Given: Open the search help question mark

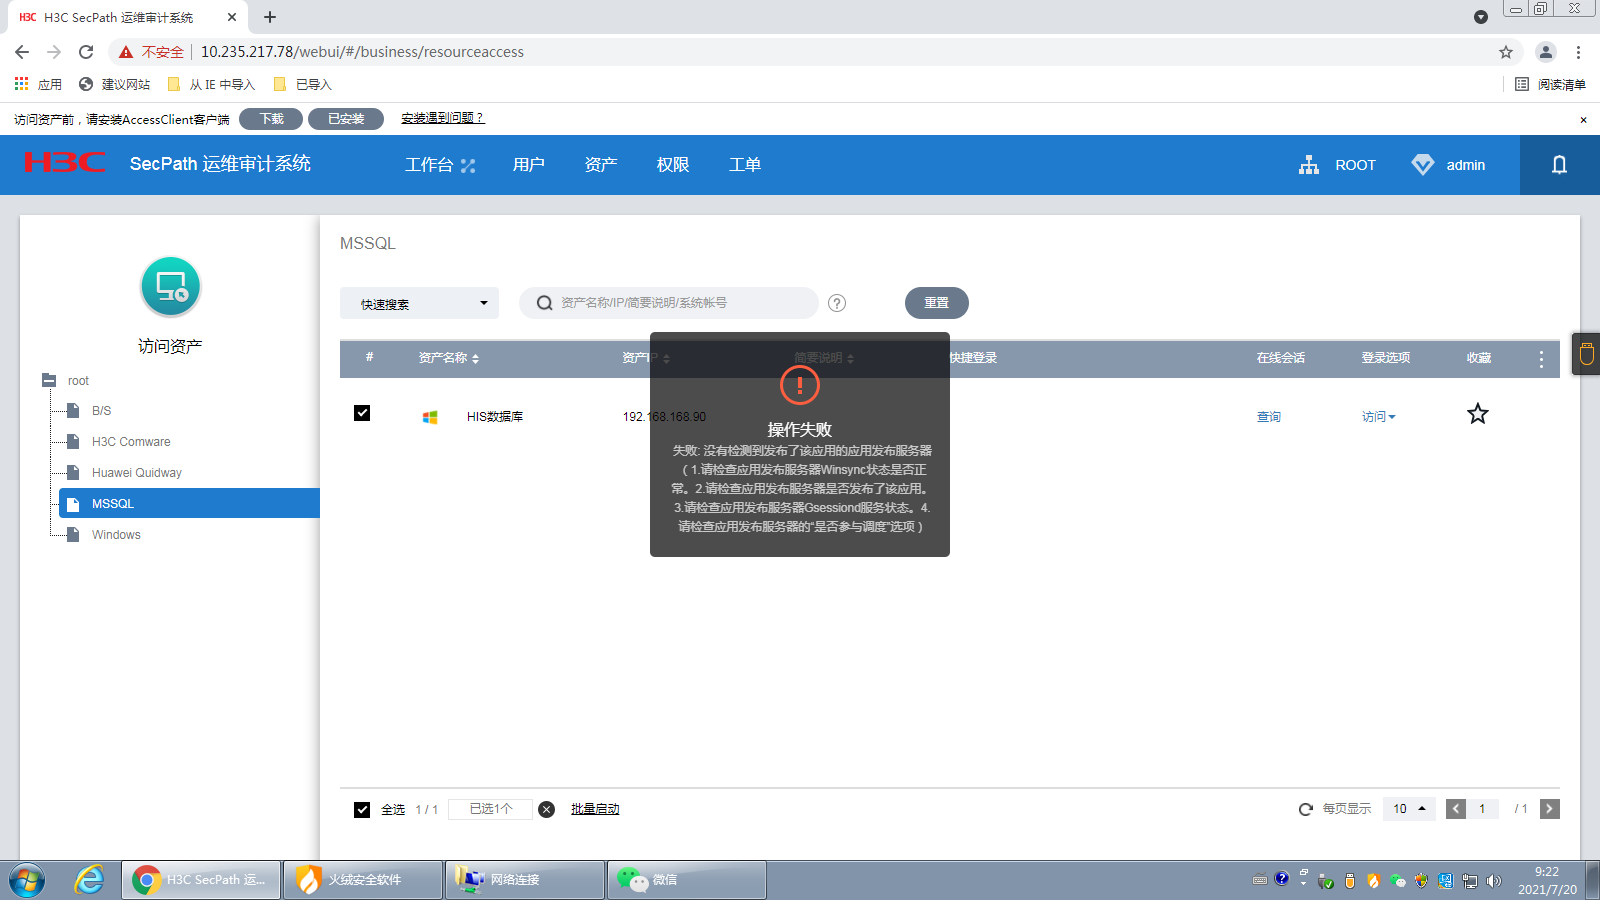Looking at the screenshot, I should click(x=837, y=303).
